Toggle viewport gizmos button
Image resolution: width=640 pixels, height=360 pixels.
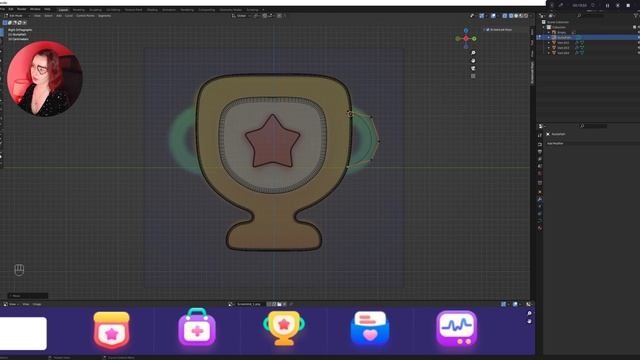pos(482,16)
